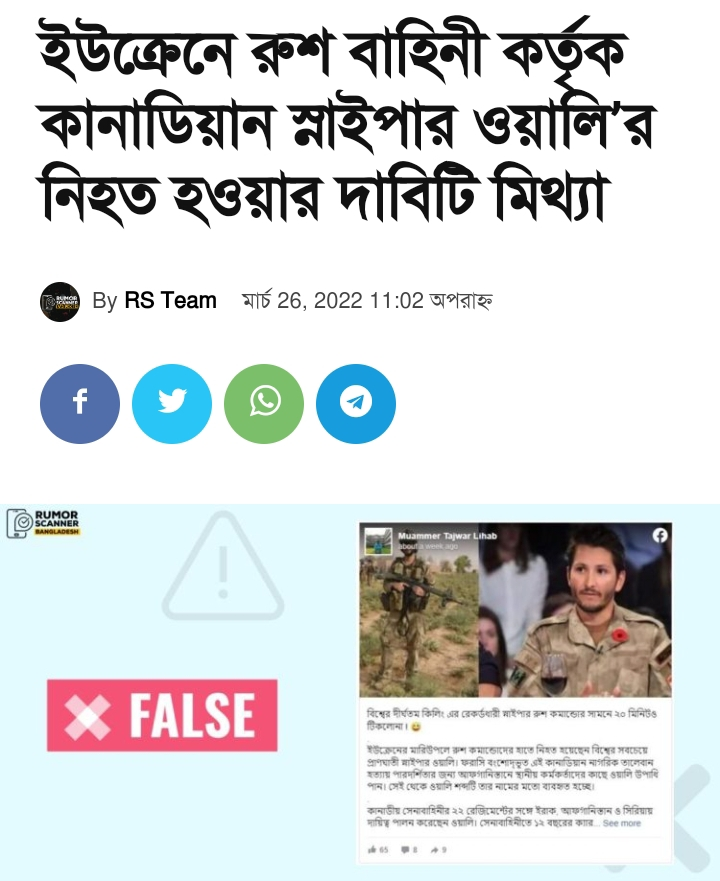
Task: Click the share count on post
Action: click(439, 850)
